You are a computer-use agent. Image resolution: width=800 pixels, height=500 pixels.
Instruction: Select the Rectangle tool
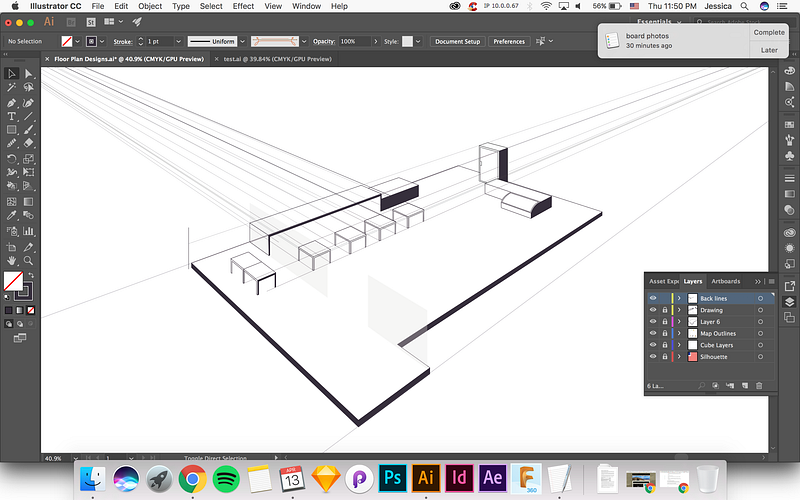point(12,130)
